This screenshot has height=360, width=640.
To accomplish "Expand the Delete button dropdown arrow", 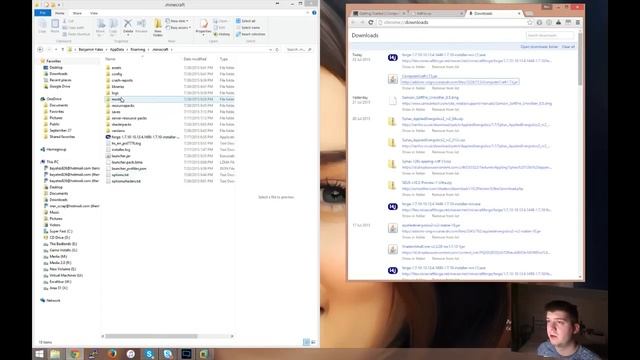I will [x=128, y=35].
